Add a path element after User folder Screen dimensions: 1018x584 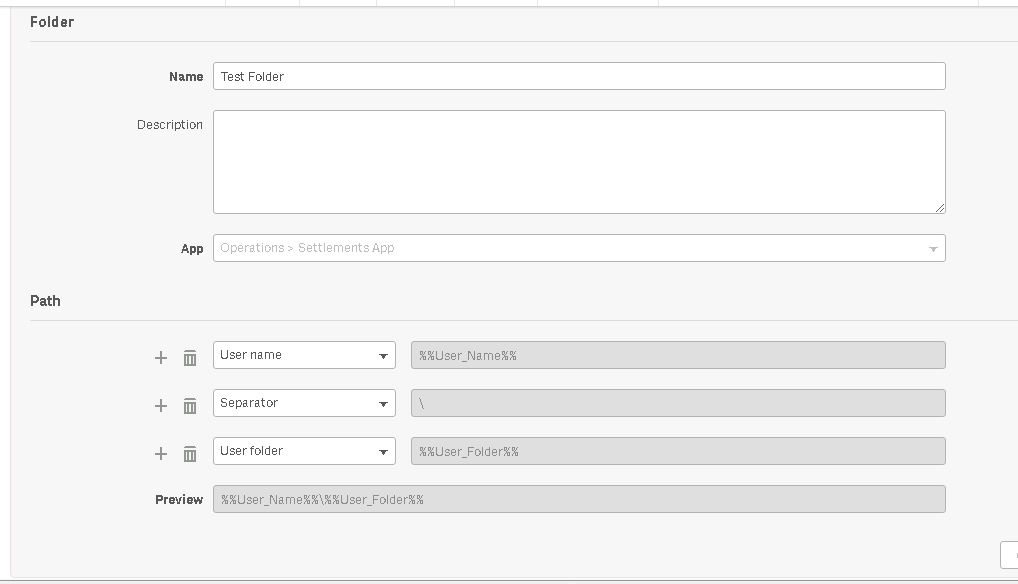pos(160,453)
